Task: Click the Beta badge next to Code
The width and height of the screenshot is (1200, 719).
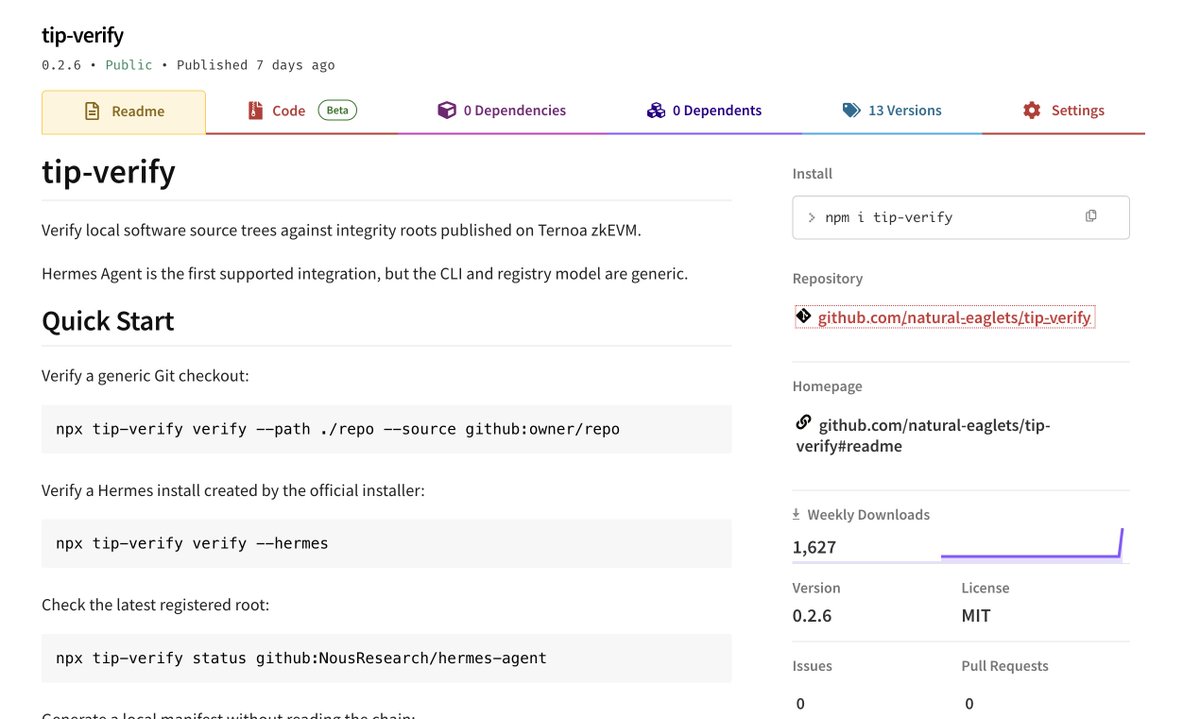Action: 337,110
